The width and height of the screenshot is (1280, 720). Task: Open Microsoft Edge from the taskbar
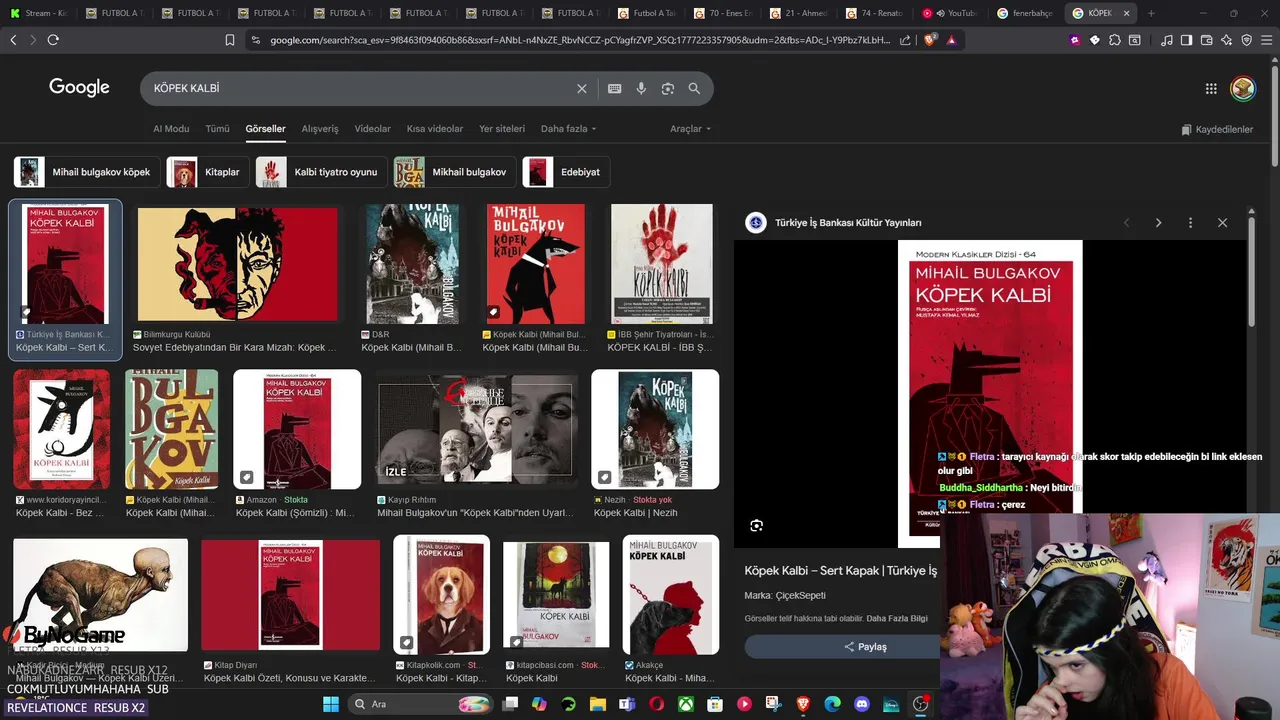click(833, 704)
